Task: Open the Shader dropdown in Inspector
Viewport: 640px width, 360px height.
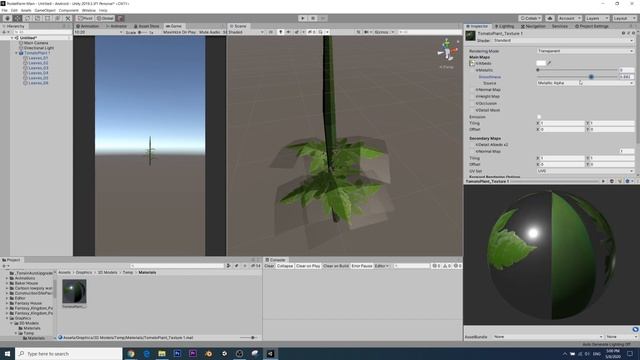Action: [562, 40]
